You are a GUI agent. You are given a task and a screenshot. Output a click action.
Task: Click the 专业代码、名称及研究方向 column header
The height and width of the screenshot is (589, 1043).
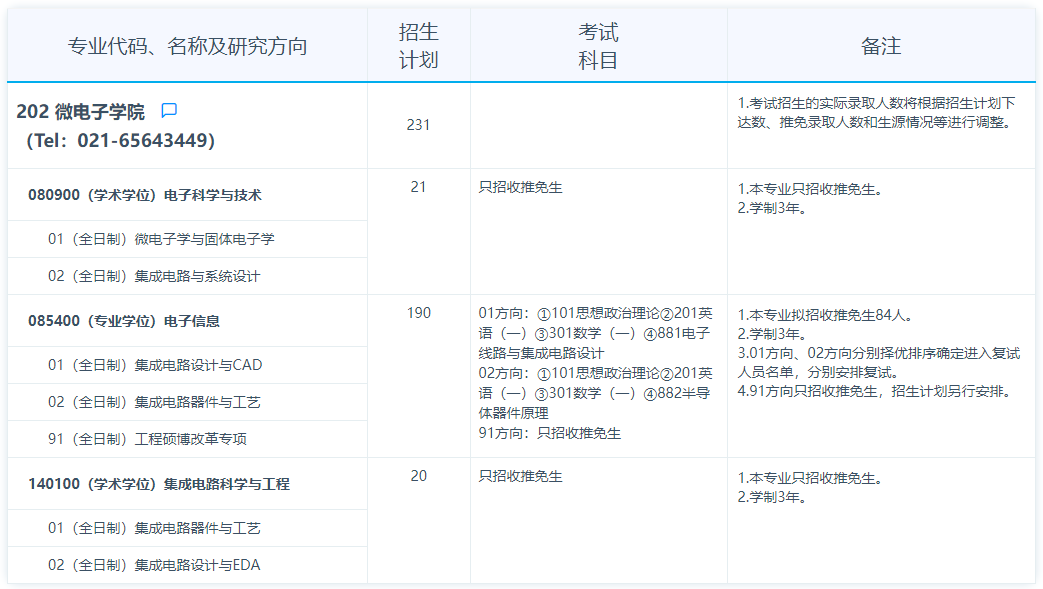pos(187,46)
